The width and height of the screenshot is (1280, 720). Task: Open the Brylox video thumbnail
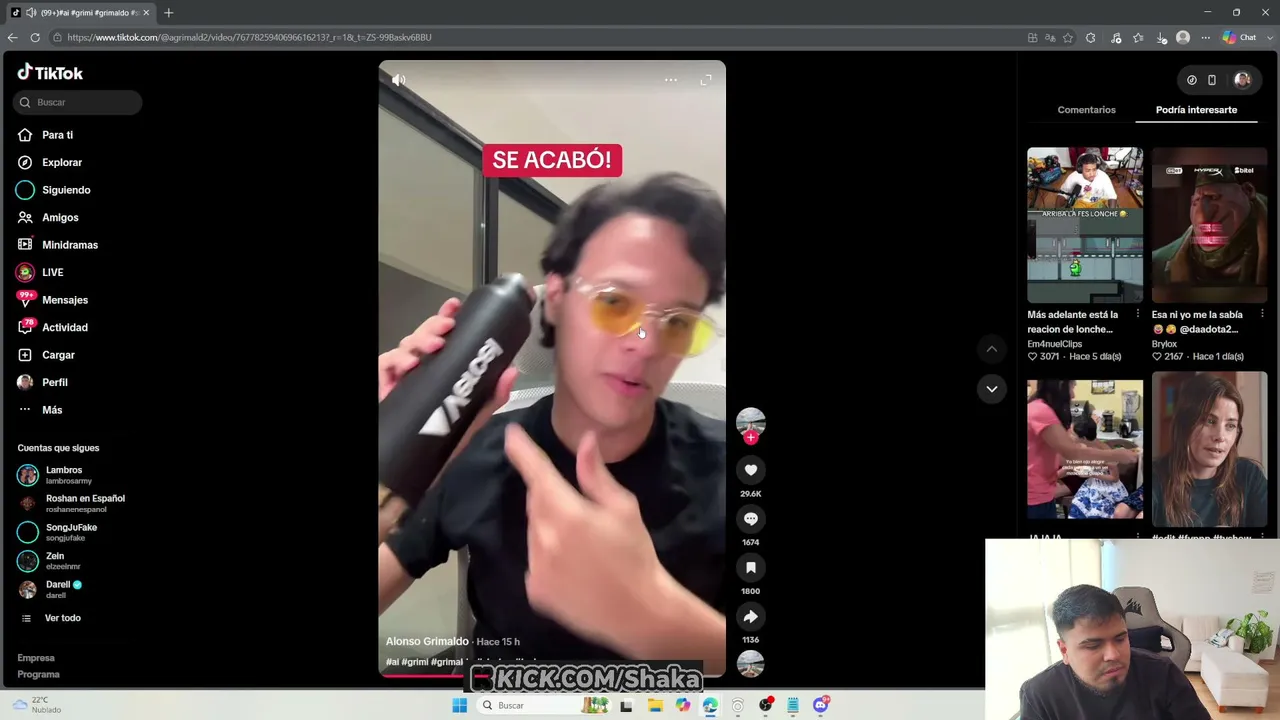[x=1209, y=225]
